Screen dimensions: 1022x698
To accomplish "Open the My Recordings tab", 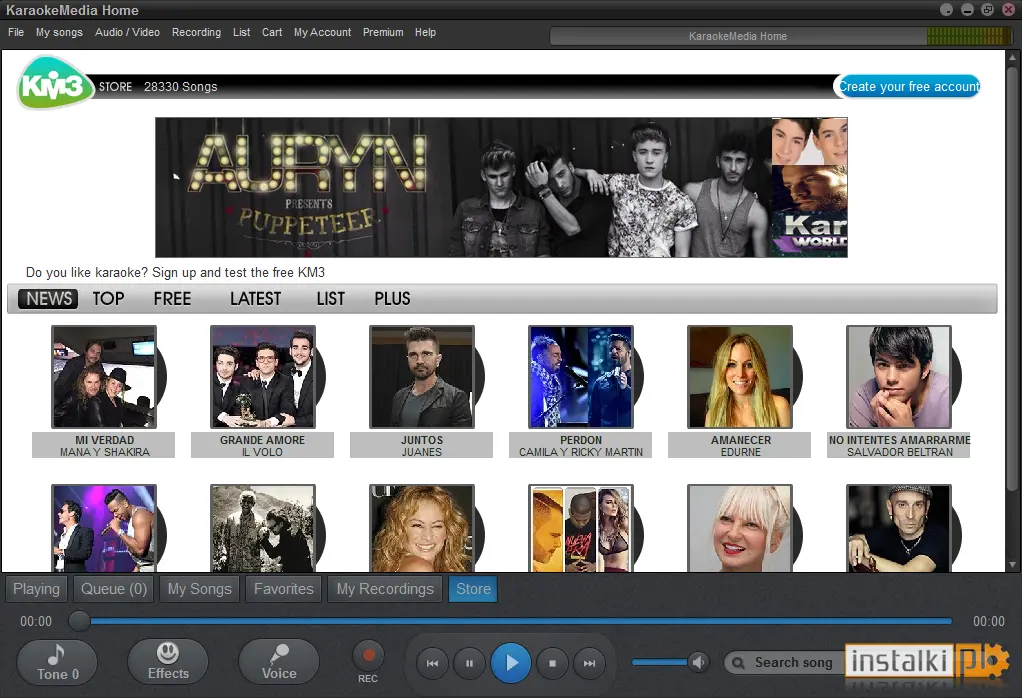I will pos(384,589).
